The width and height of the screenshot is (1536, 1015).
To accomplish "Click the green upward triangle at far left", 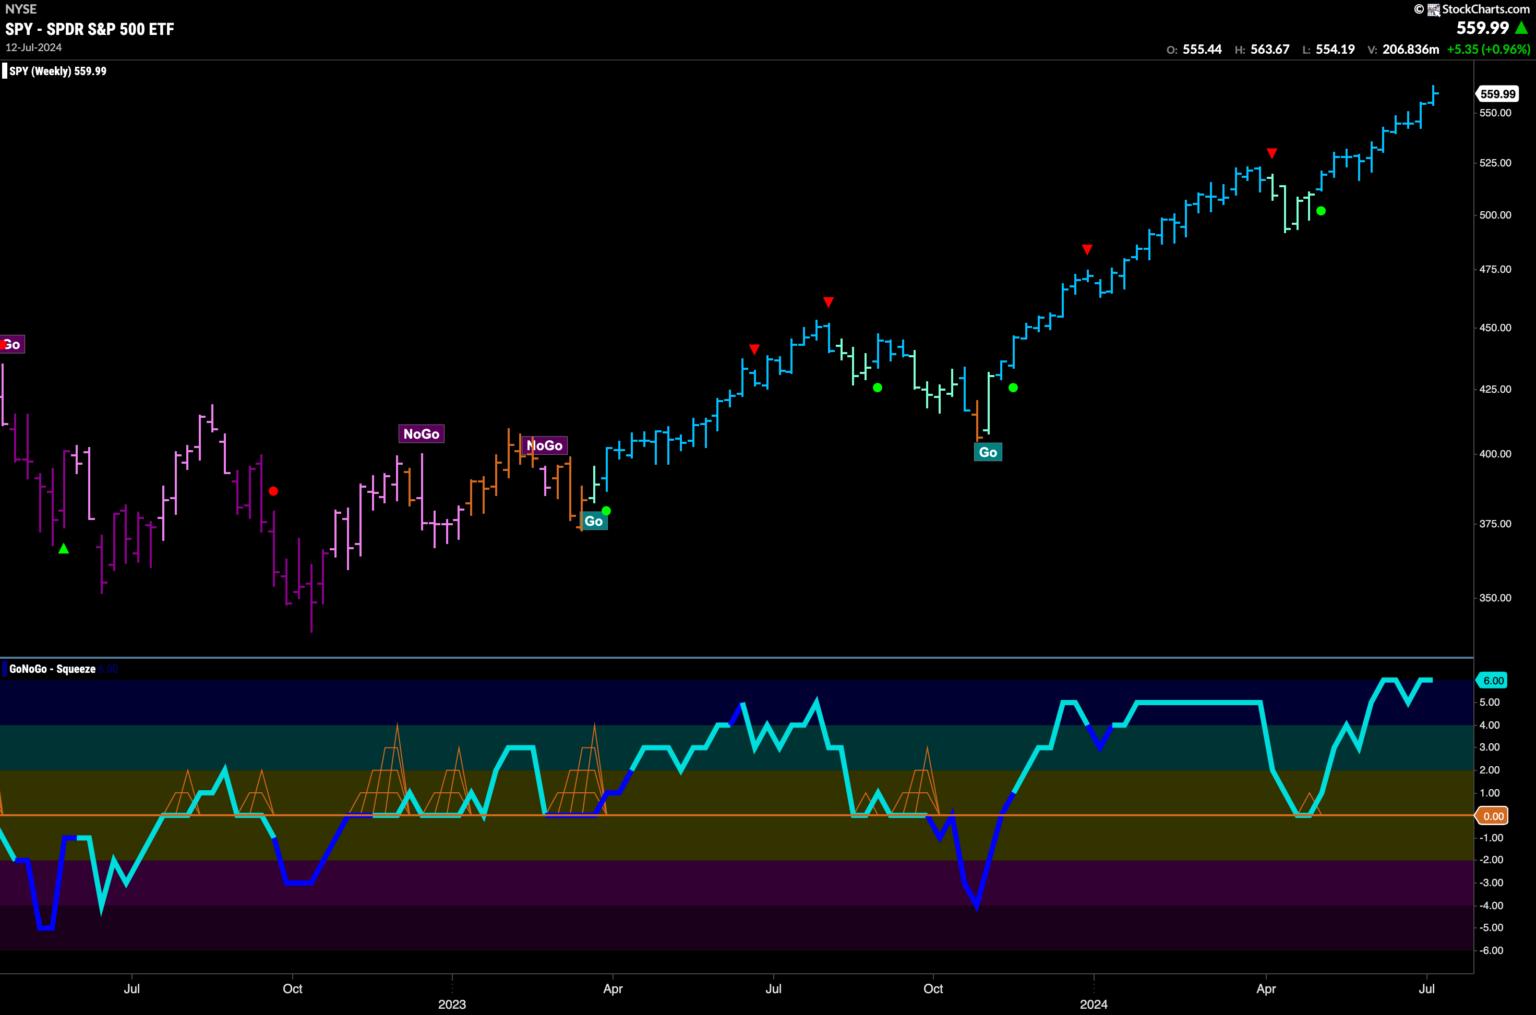I will click(x=64, y=548).
